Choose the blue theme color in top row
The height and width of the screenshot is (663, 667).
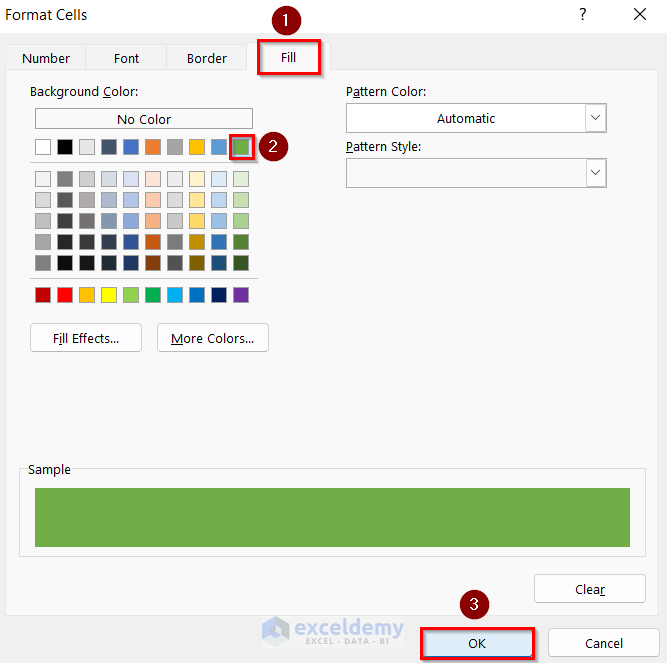point(131,147)
